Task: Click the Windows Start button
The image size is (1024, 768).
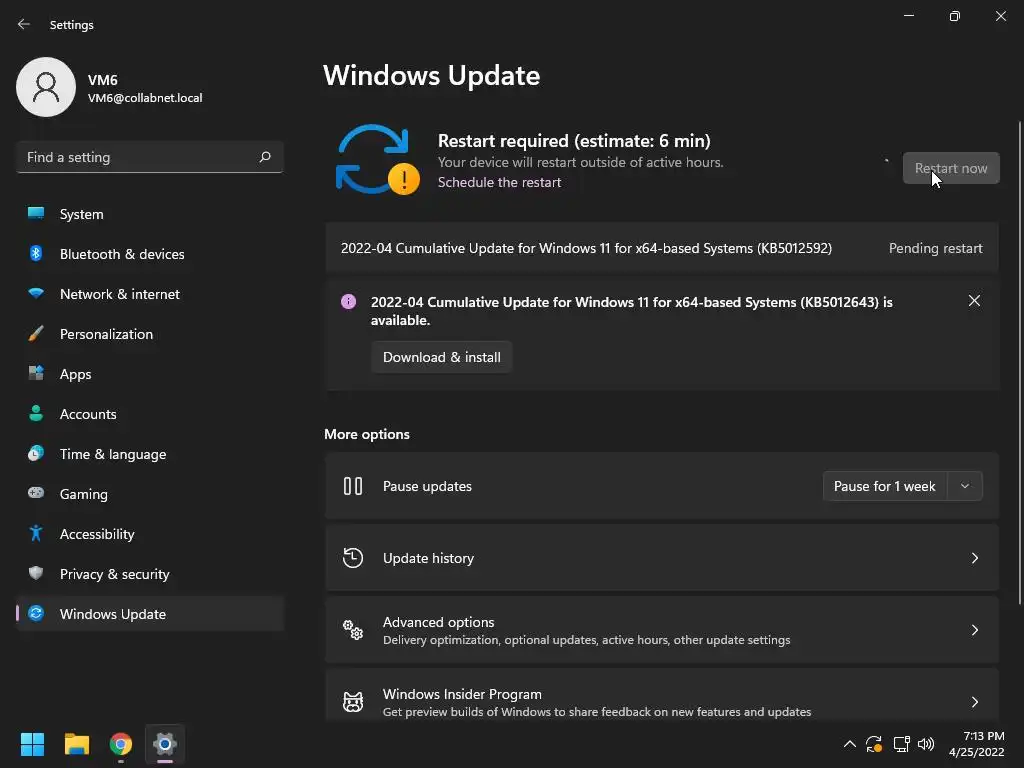Action: [x=33, y=744]
